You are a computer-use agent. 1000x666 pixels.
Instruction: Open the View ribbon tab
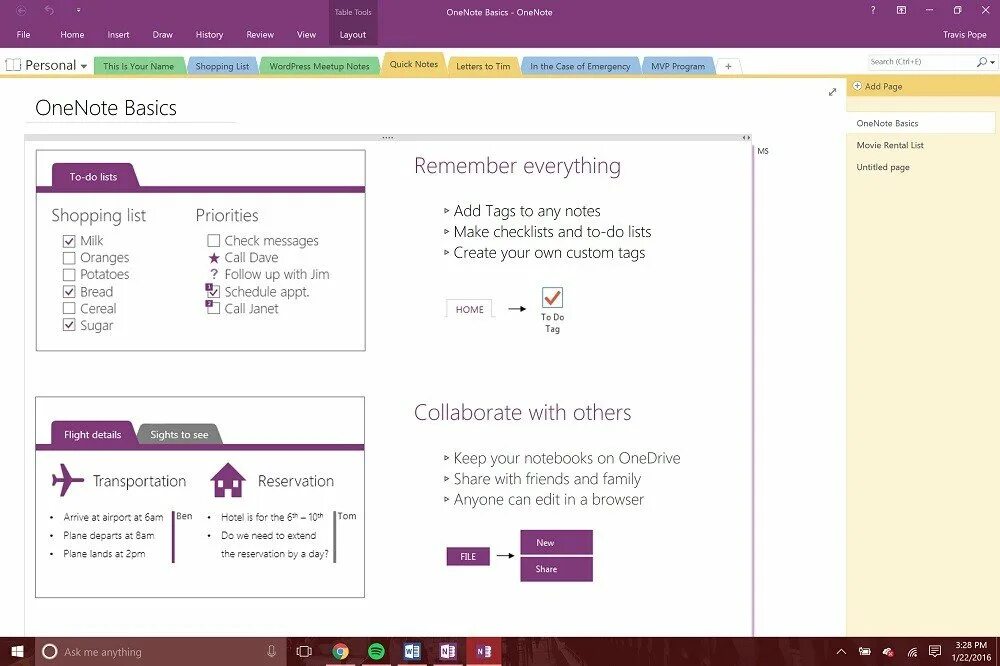tap(306, 34)
